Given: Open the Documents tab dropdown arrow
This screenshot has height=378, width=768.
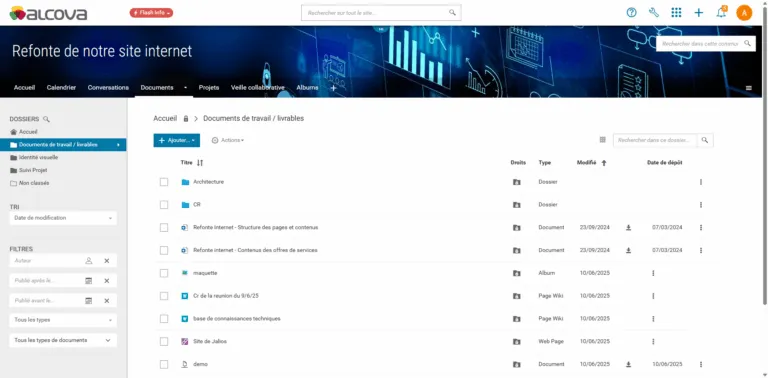Looking at the screenshot, I should coord(185,88).
